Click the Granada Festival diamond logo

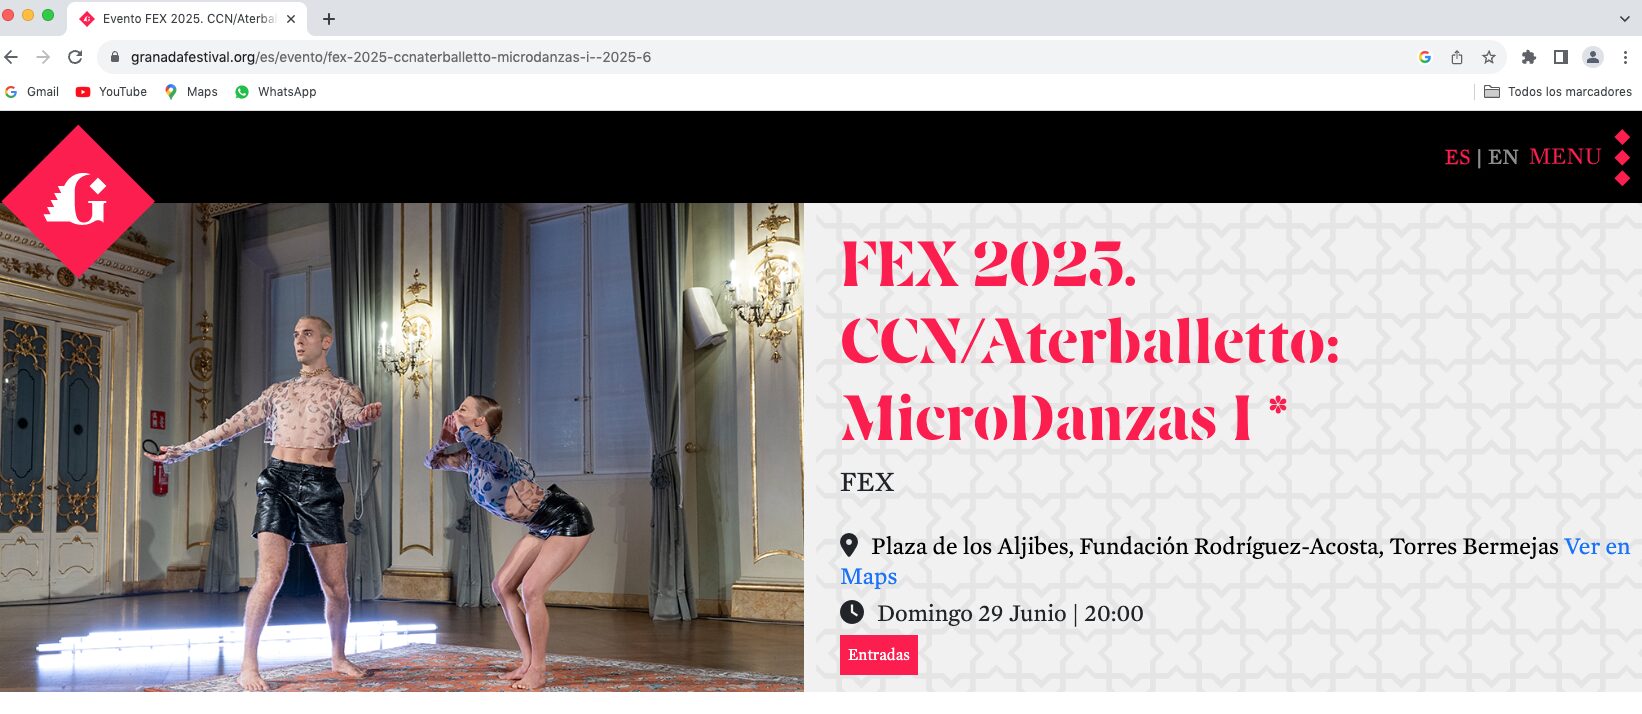click(78, 201)
